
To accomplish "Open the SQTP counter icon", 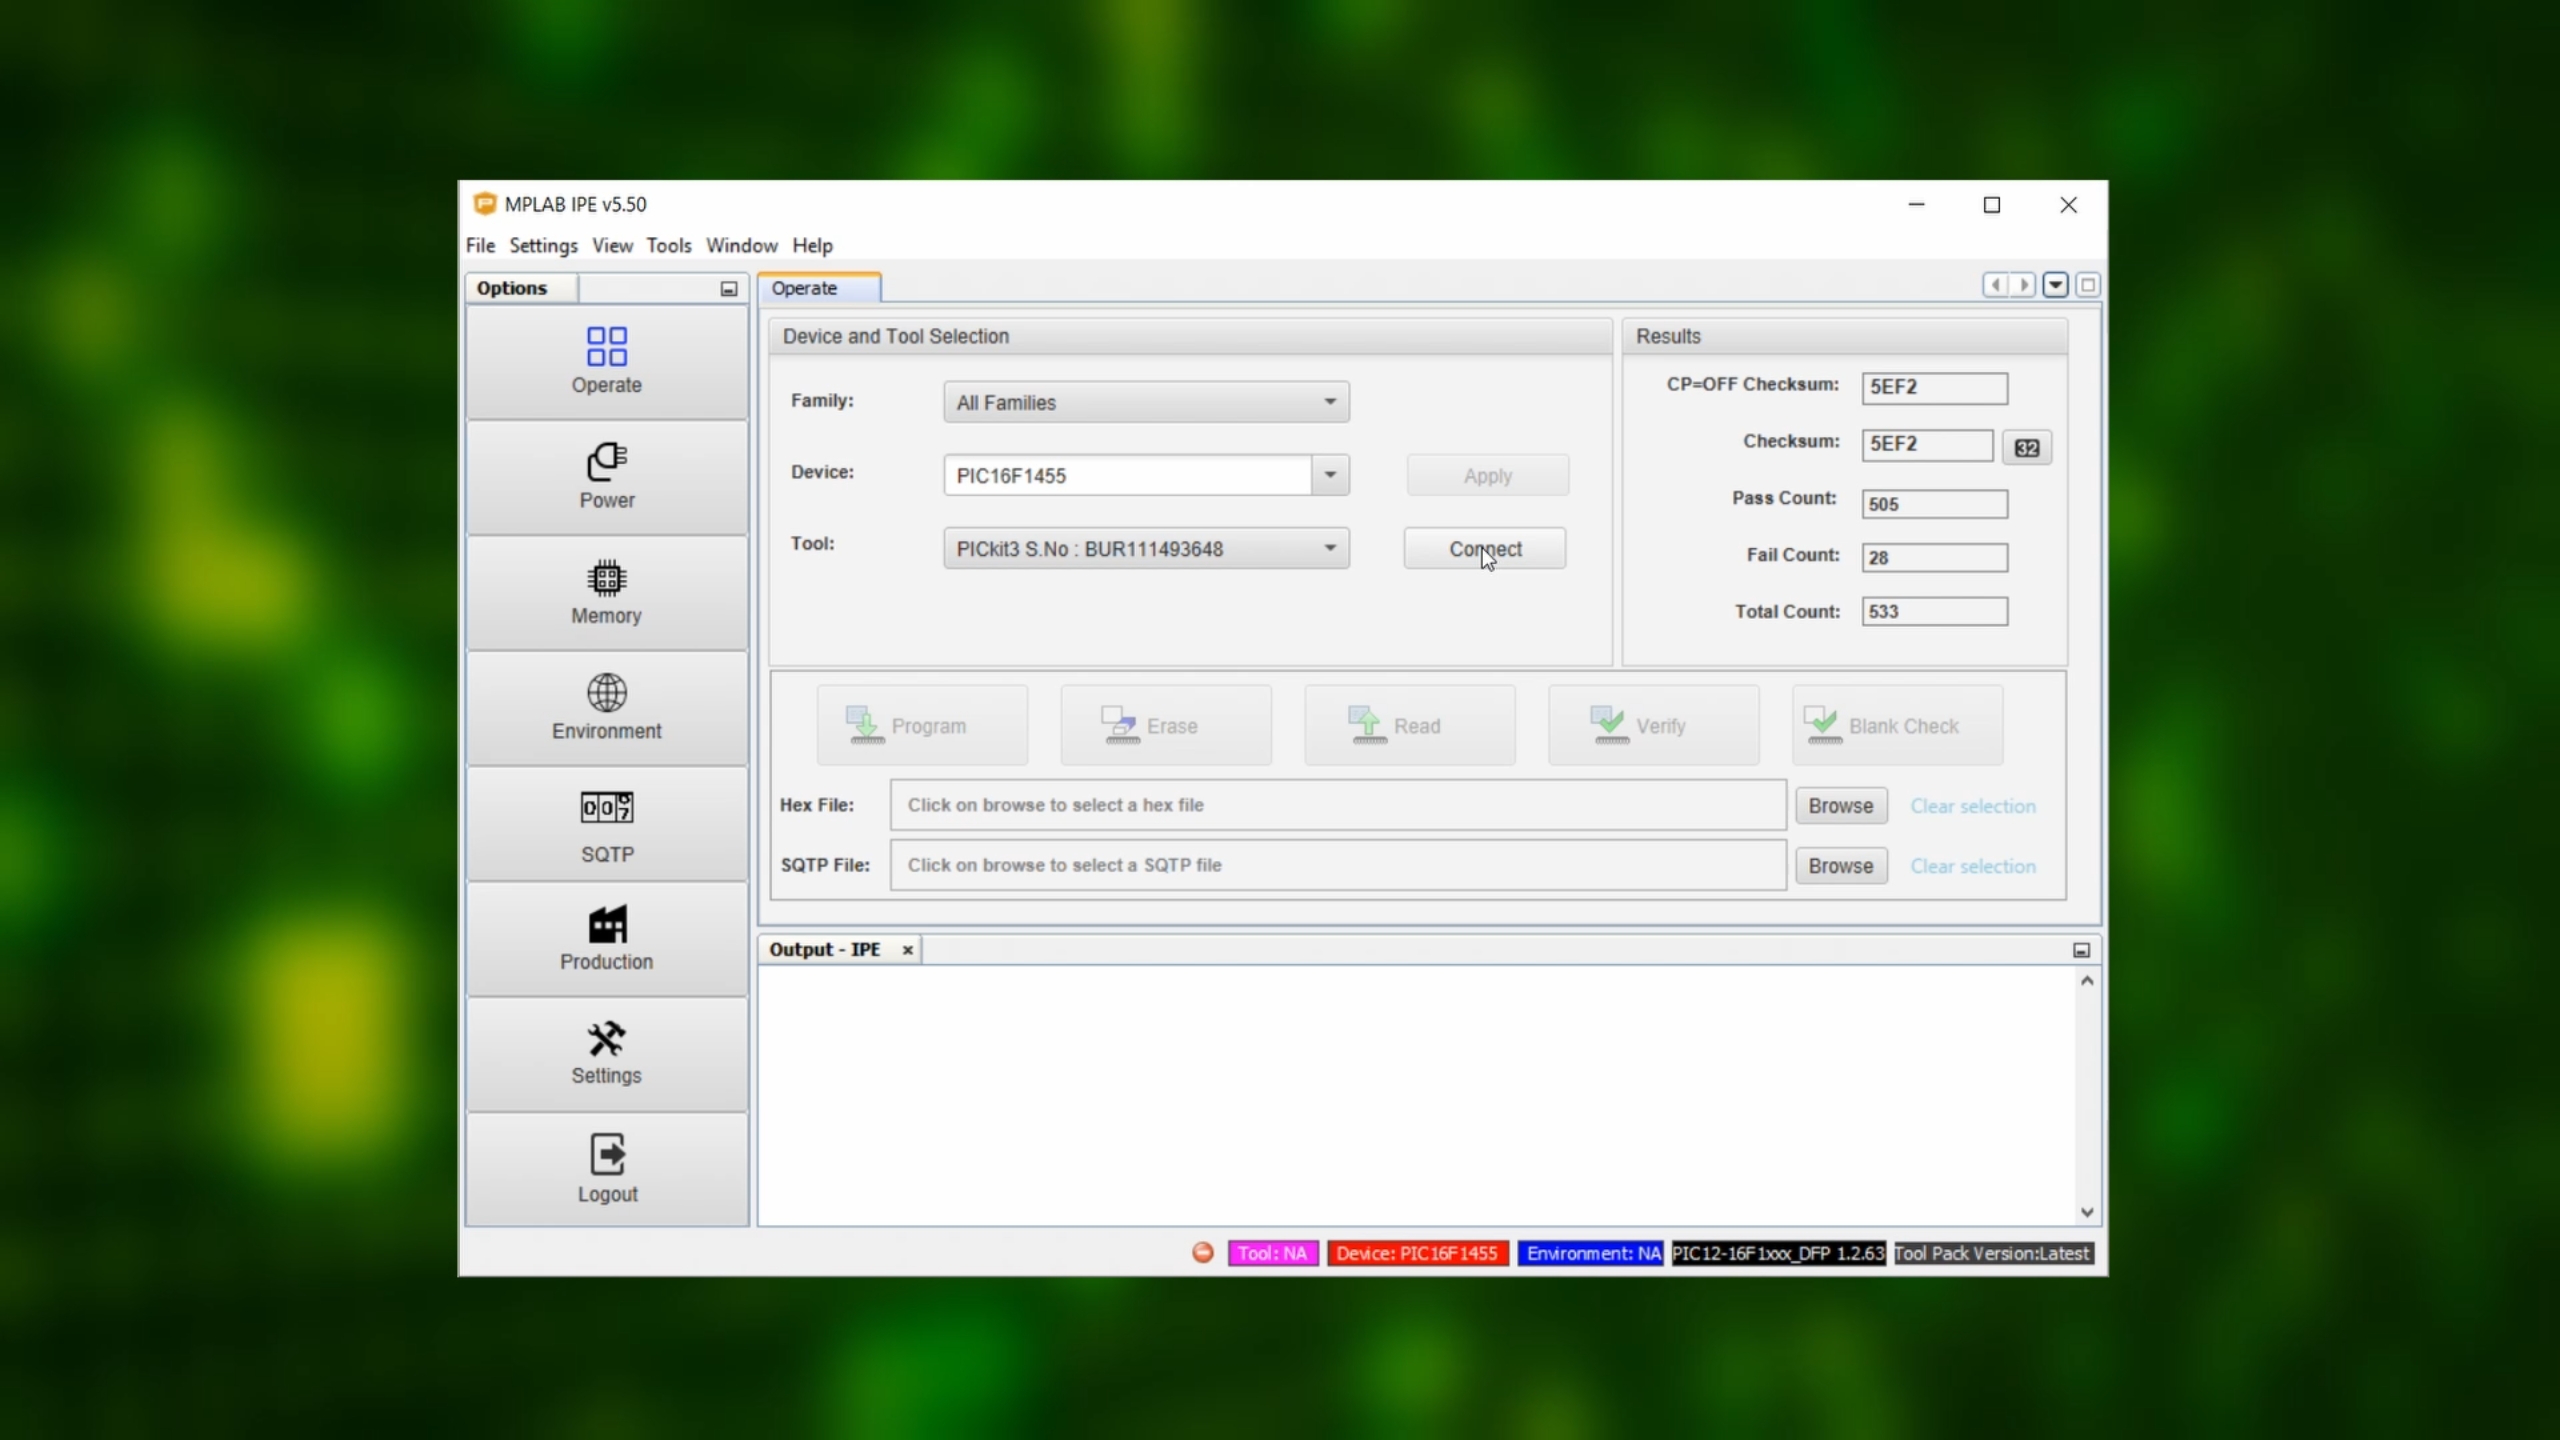I will pyautogui.click(x=606, y=808).
